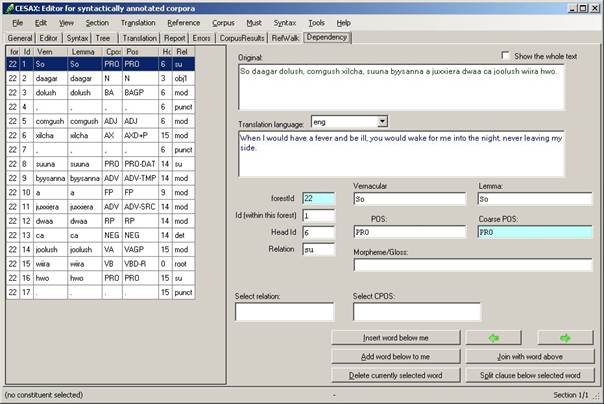
Task: Click the Head Id input field
Action: pyautogui.click(x=319, y=232)
